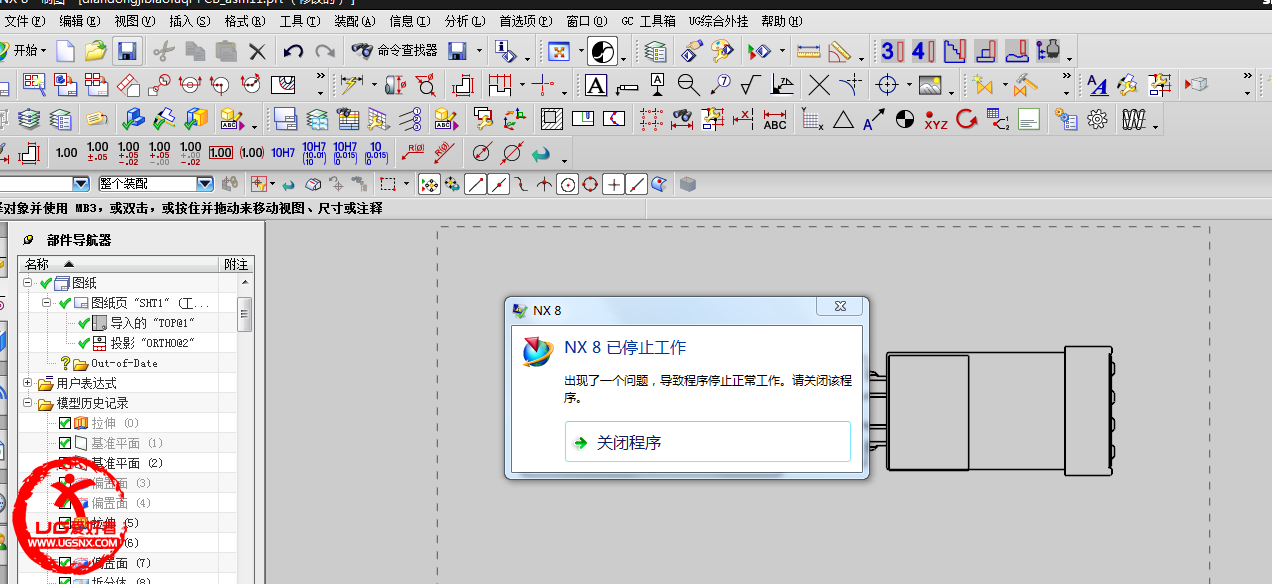Undo the last action
Viewport: 1272px width, 584px height.
[x=293, y=51]
